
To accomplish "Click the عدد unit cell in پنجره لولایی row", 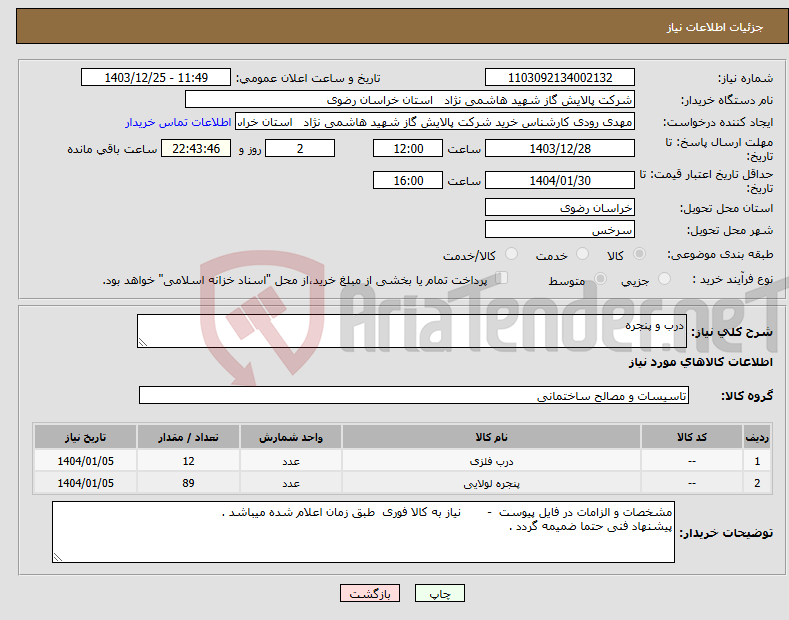I will 291,483.
